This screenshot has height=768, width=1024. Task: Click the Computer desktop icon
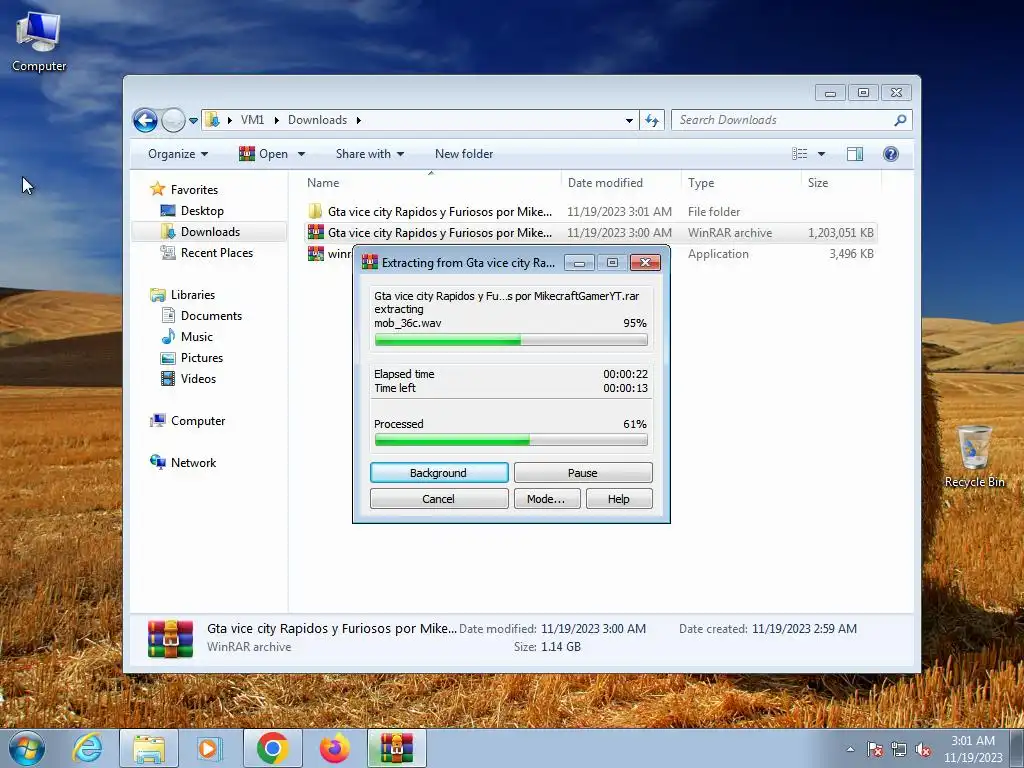(x=39, y=42)
